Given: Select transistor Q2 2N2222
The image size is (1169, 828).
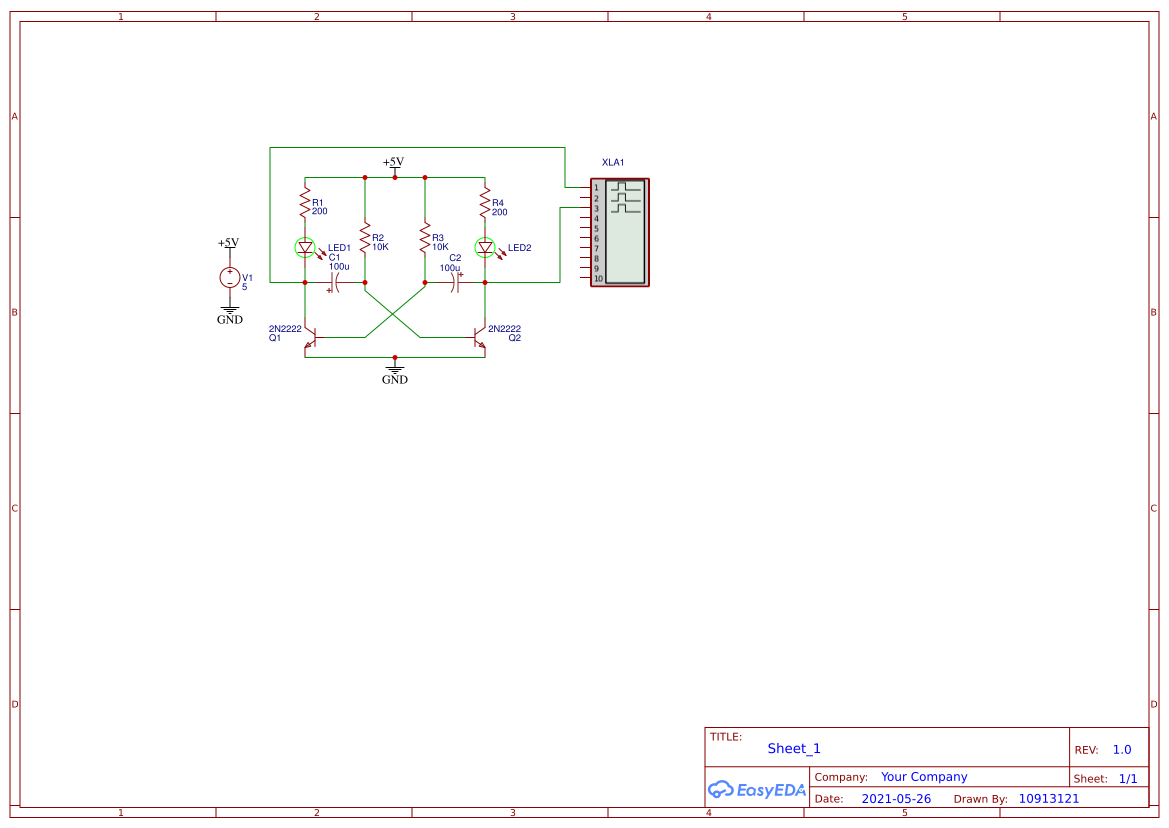Looking at the screenshot, I should point(478,338).
